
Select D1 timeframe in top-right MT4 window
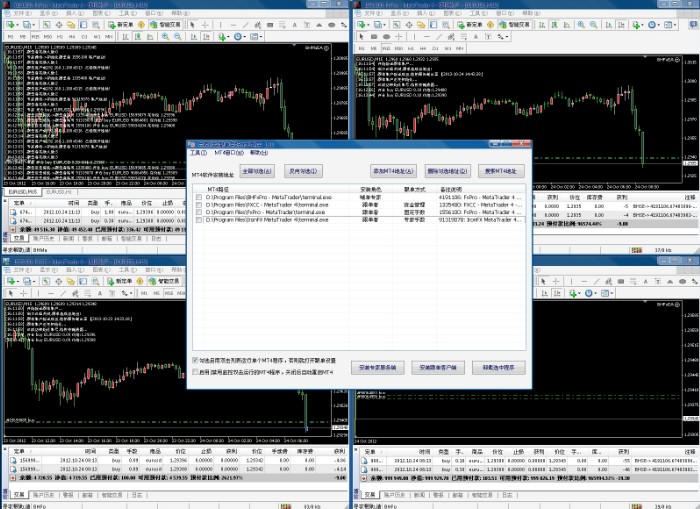435,48
